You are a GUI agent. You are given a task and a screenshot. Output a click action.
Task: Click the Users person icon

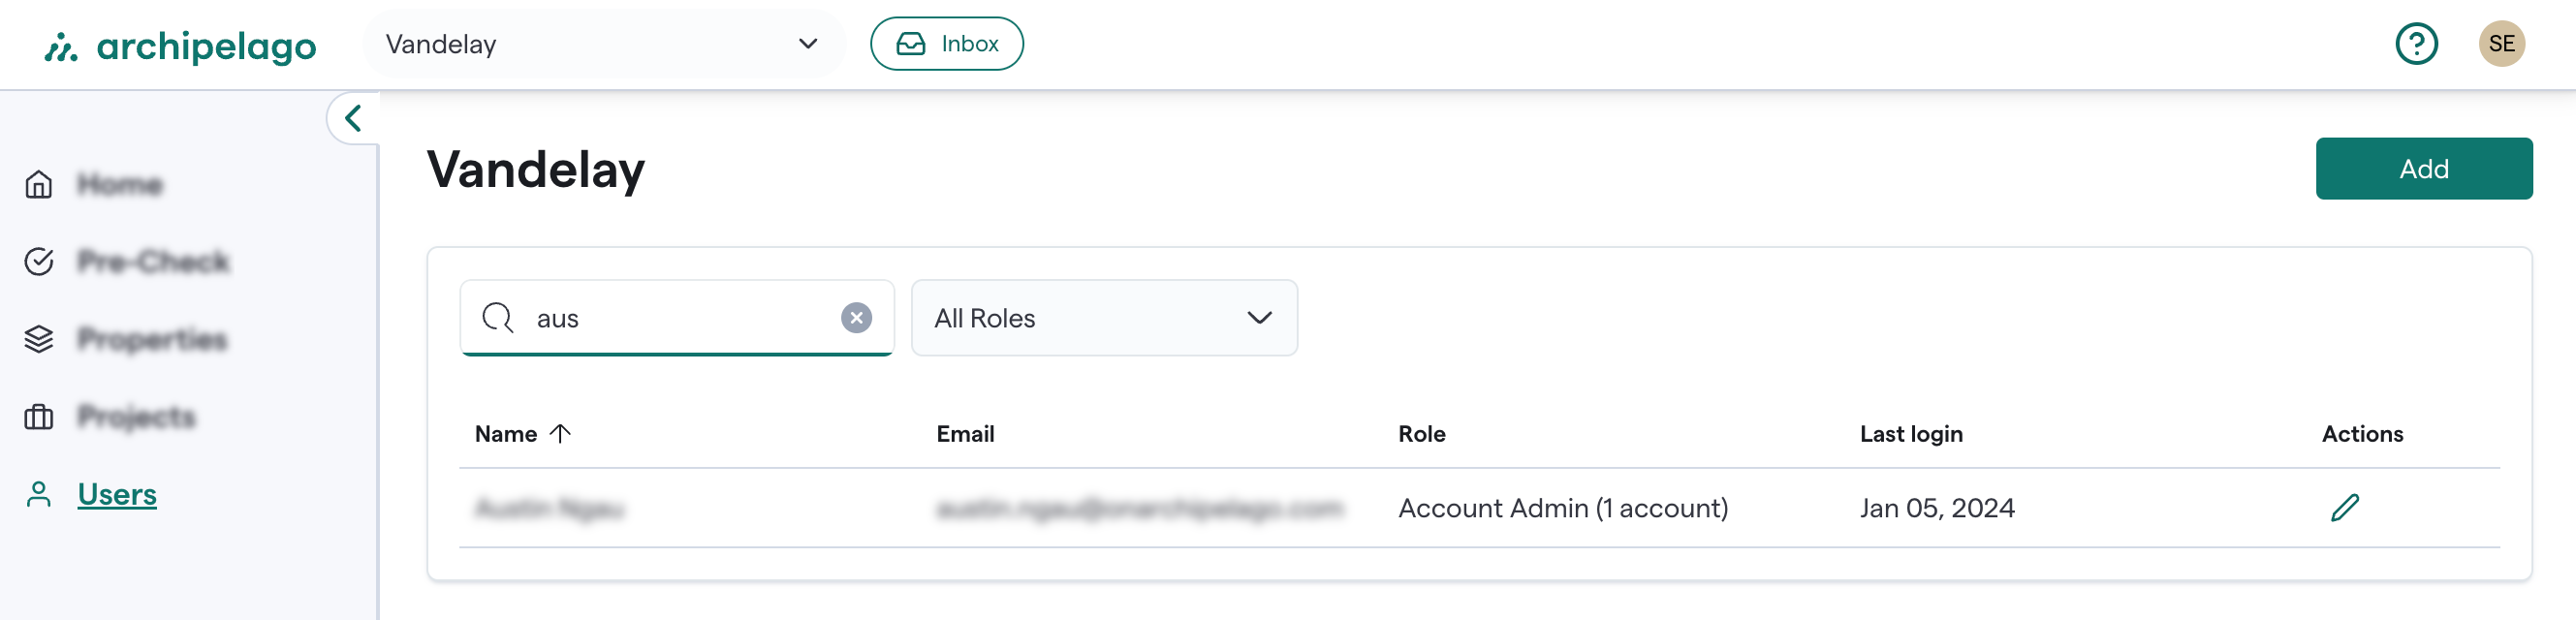(38, 494)
